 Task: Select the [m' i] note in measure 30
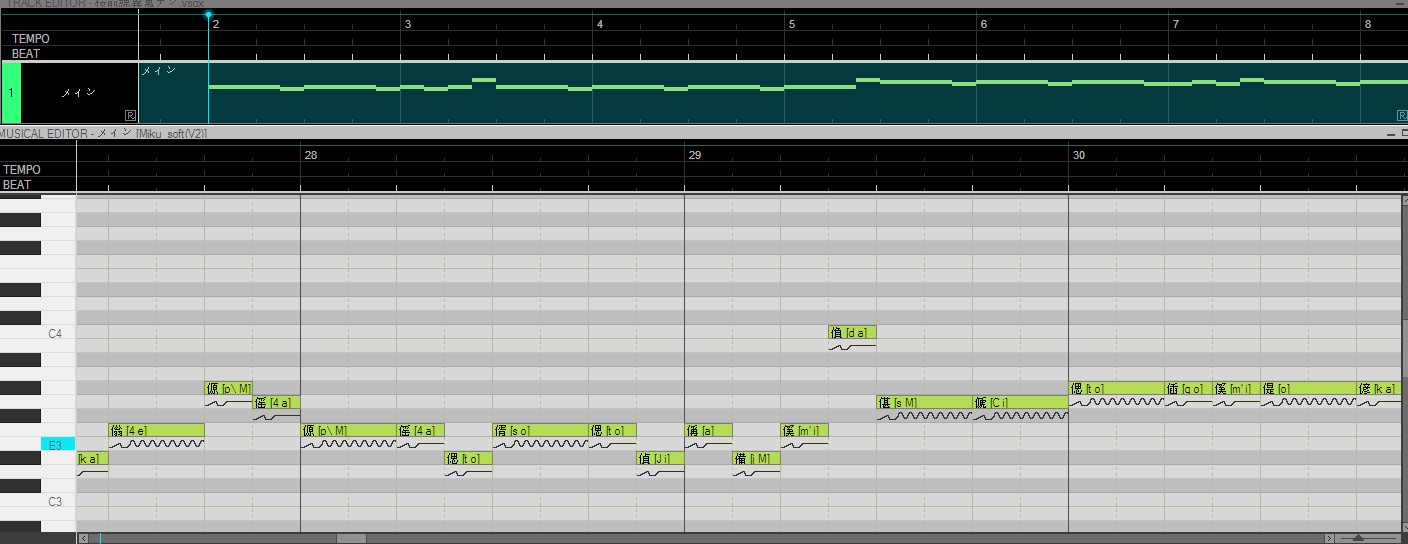click(1236, 388)
